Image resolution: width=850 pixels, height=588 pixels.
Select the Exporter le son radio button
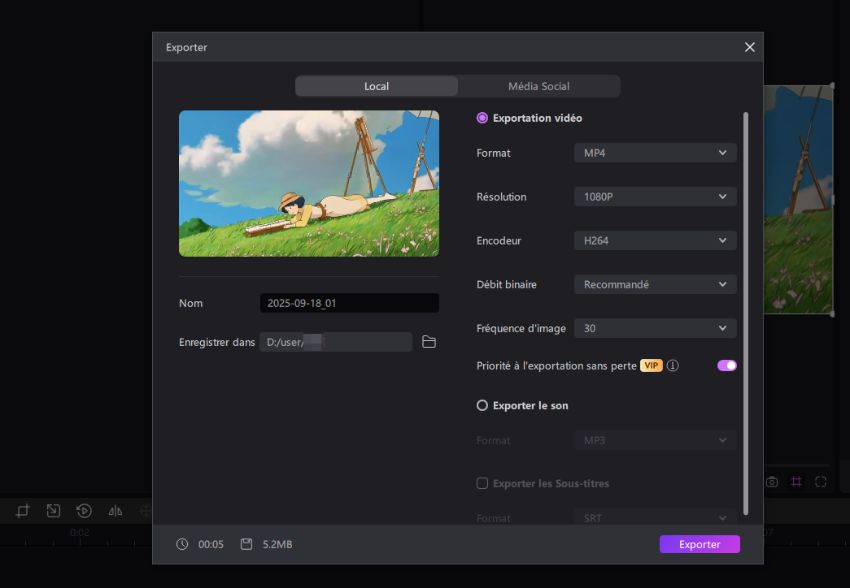[x=482, y=405]
